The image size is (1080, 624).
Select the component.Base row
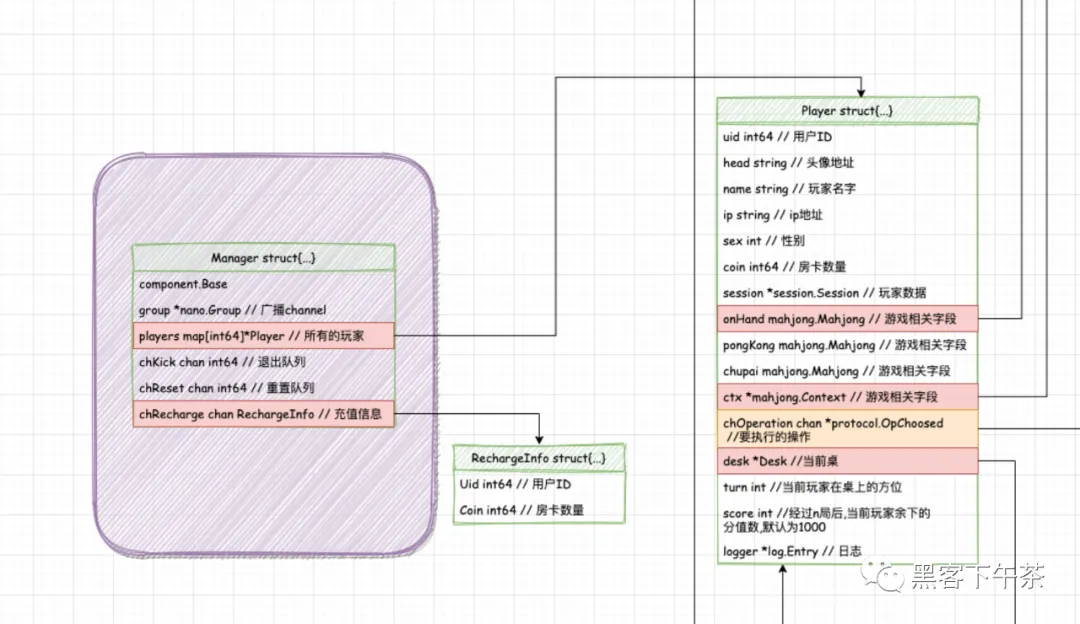pos(264,284)
